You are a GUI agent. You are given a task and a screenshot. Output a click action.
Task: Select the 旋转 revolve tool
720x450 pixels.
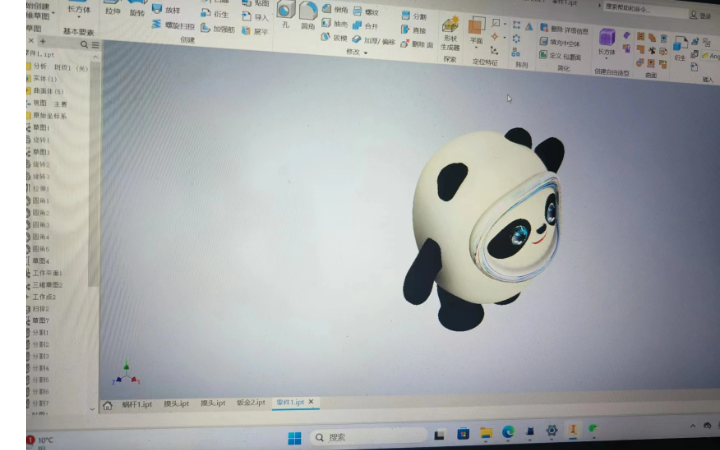coord(137,8)
